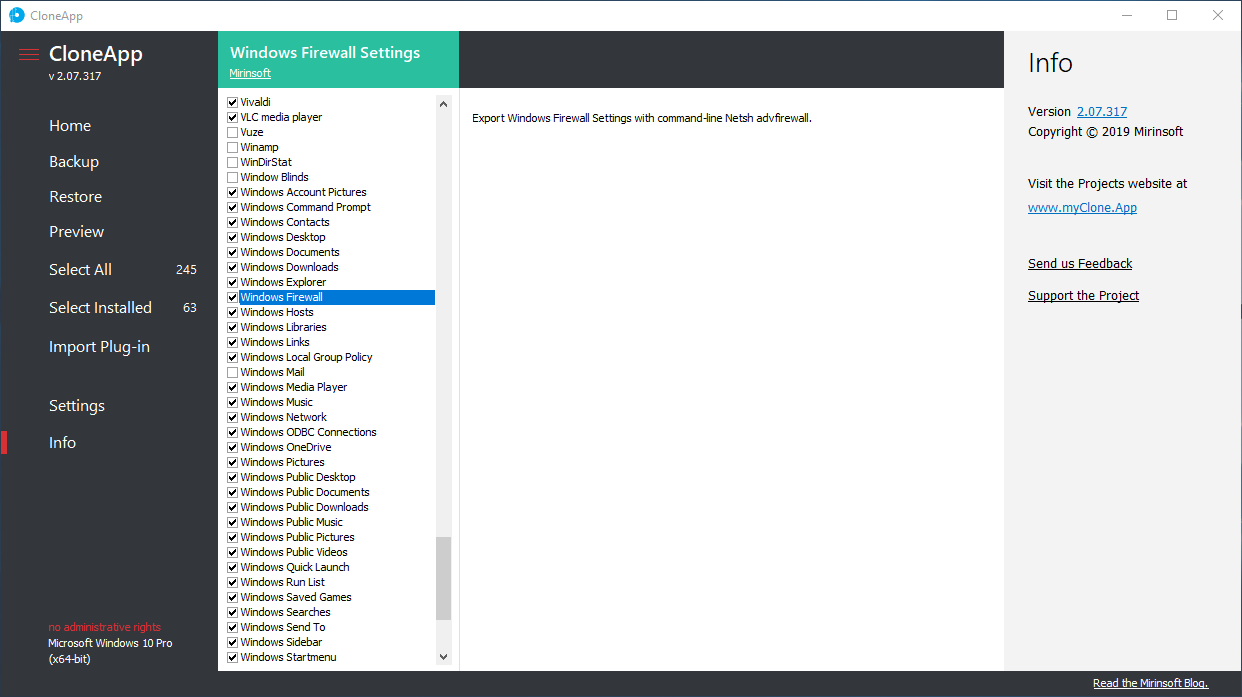Uncheck VLC media player checkbox

(x=233, y=117)
